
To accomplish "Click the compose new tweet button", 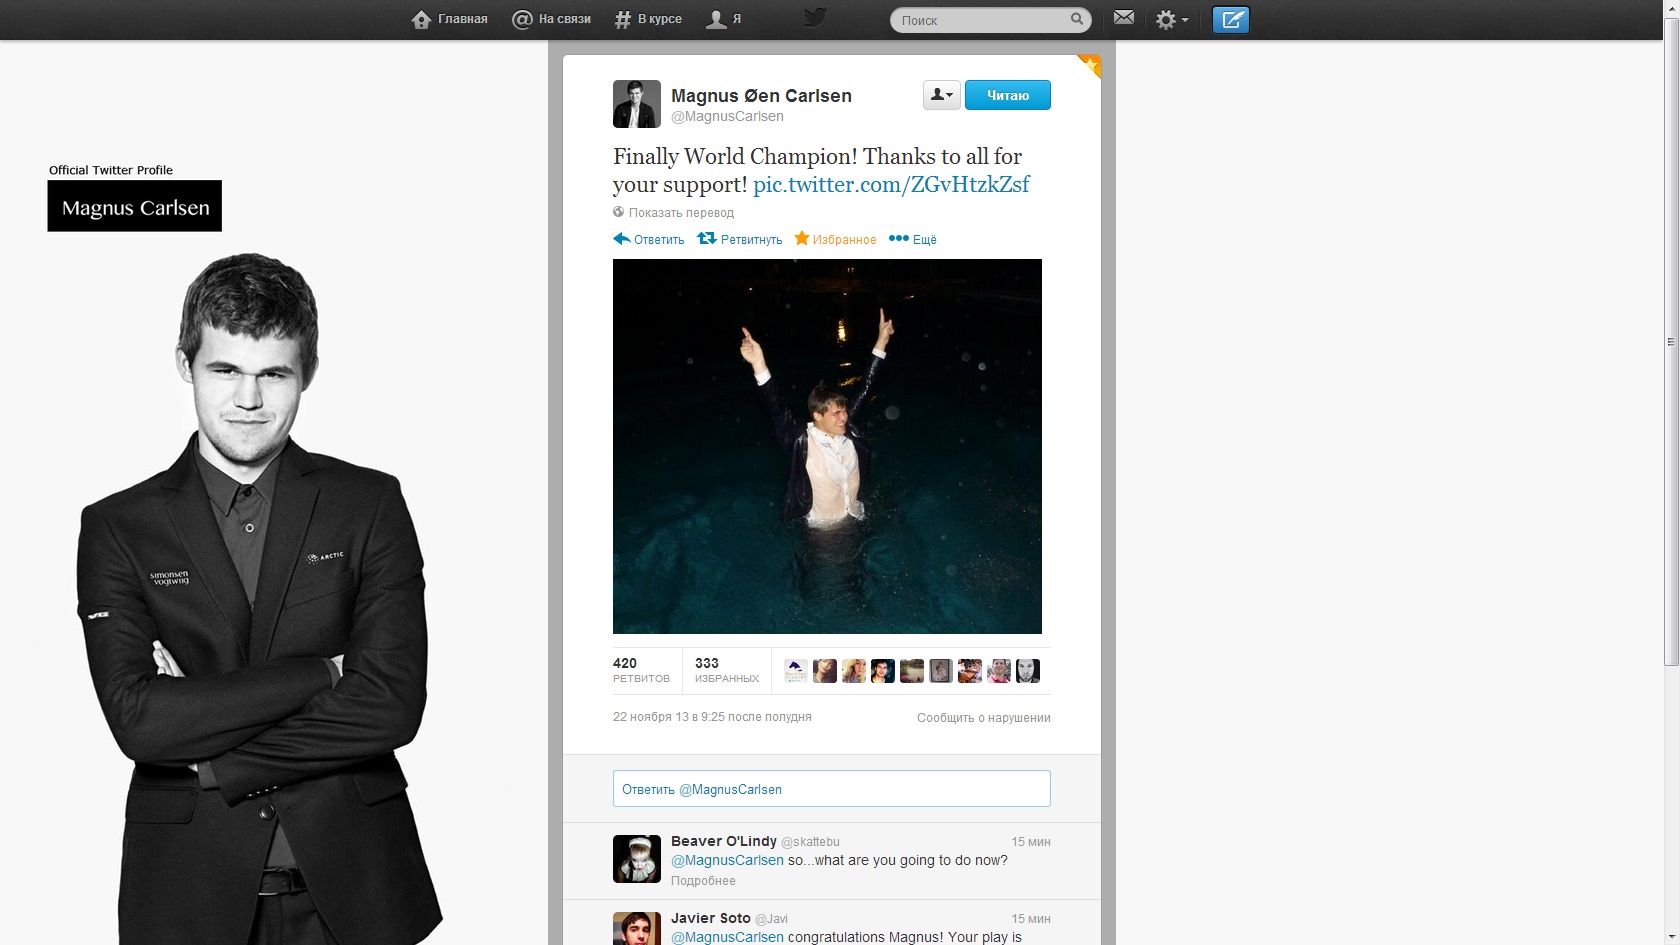I will click(1230, 19).
